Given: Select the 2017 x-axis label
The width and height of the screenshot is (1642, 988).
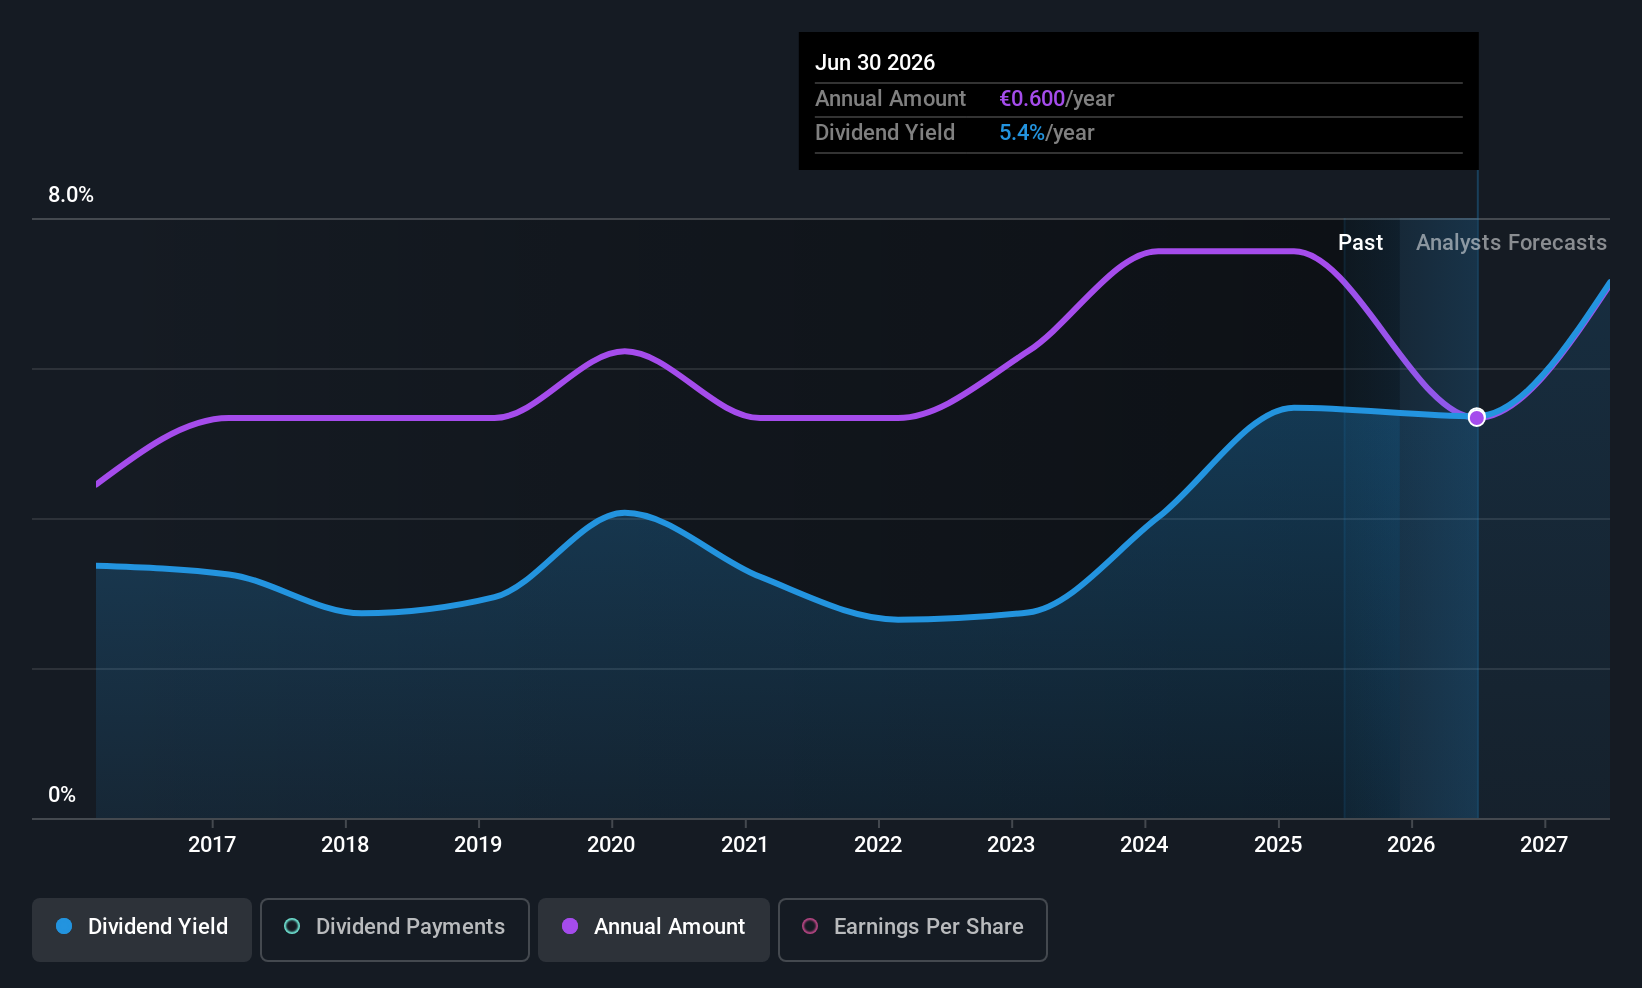Looking at the screenshot, I should point(212,845).
